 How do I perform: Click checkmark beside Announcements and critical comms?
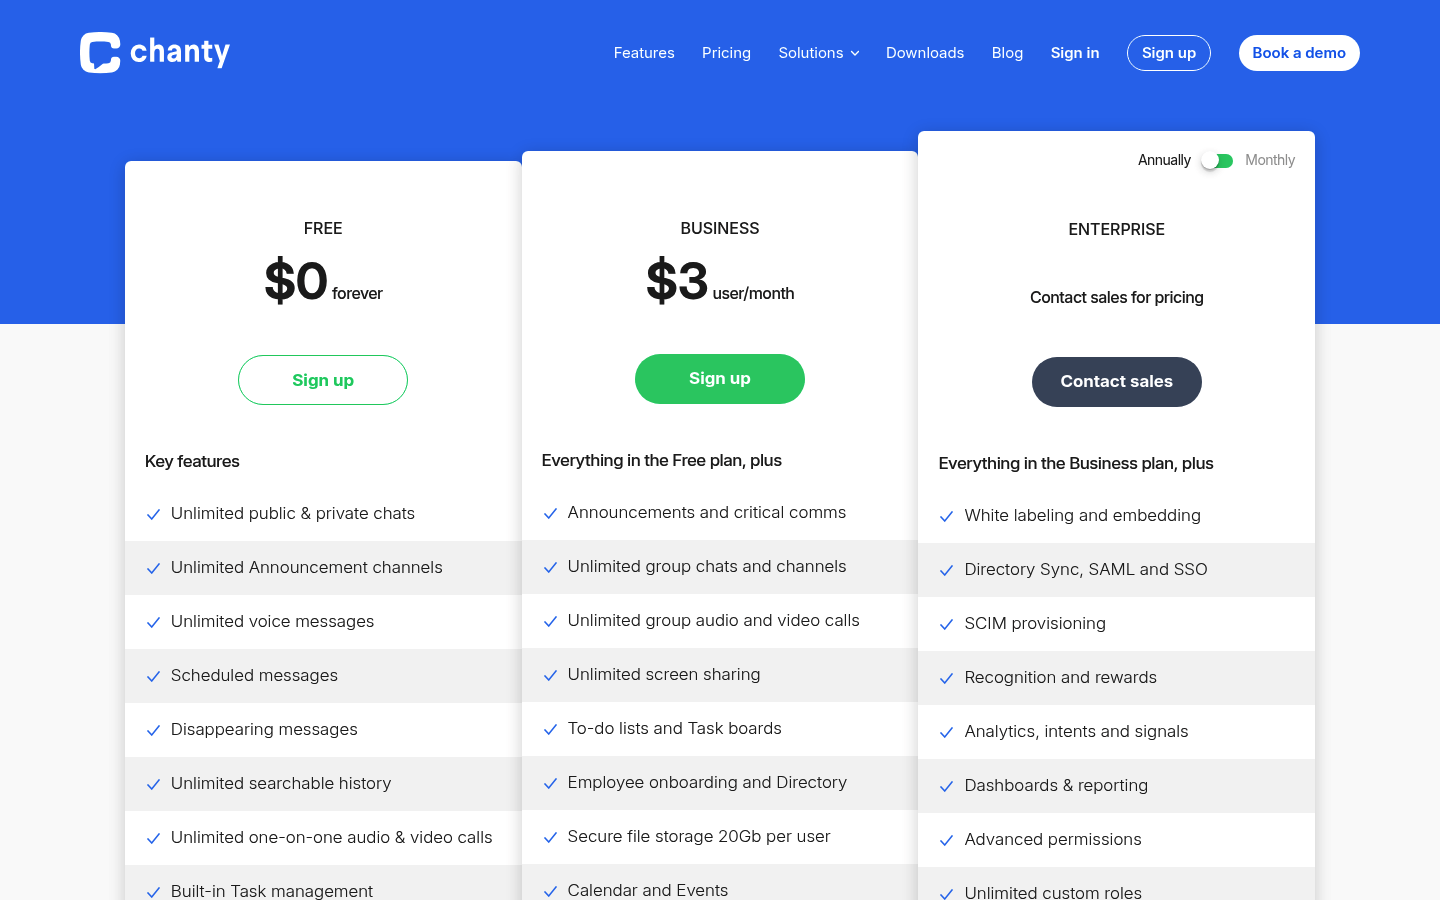click(x=550, y=514)
